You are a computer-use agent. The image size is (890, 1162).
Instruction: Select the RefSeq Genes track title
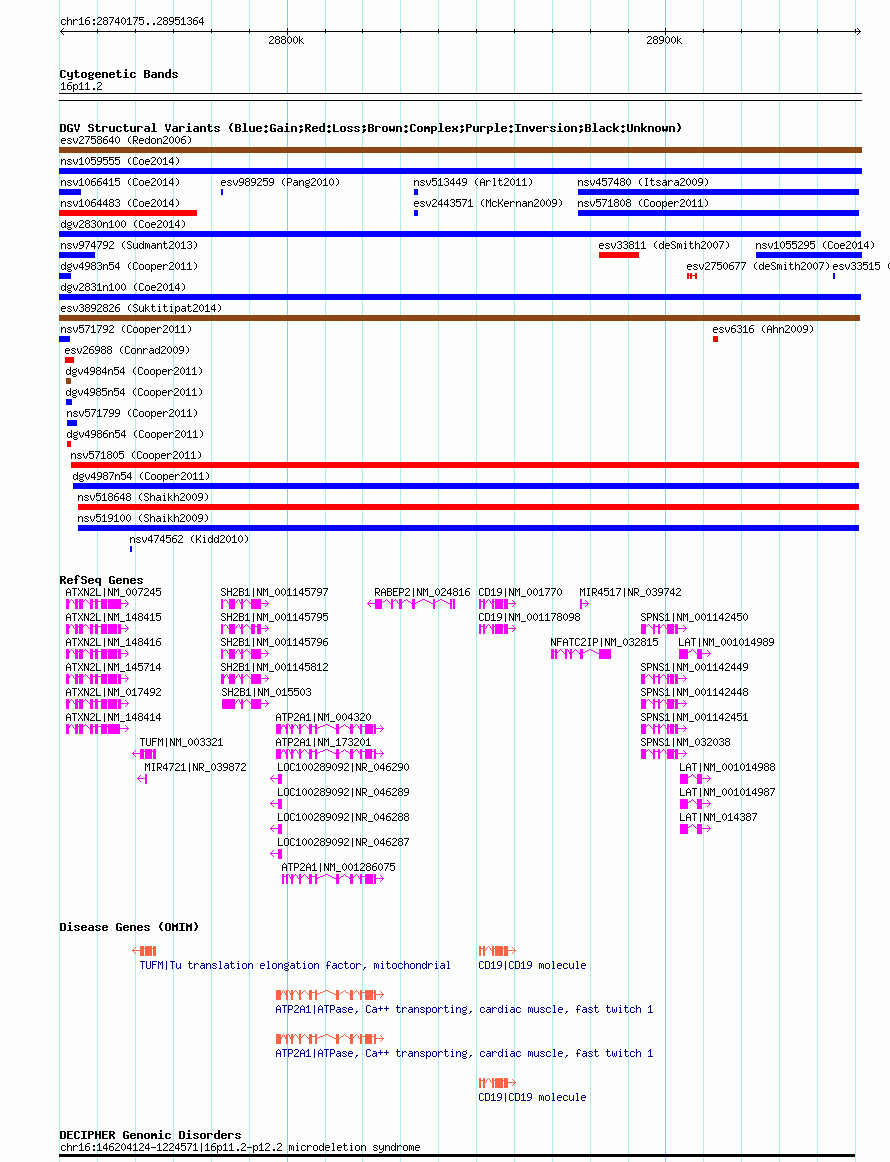click(x=102, y=580)
